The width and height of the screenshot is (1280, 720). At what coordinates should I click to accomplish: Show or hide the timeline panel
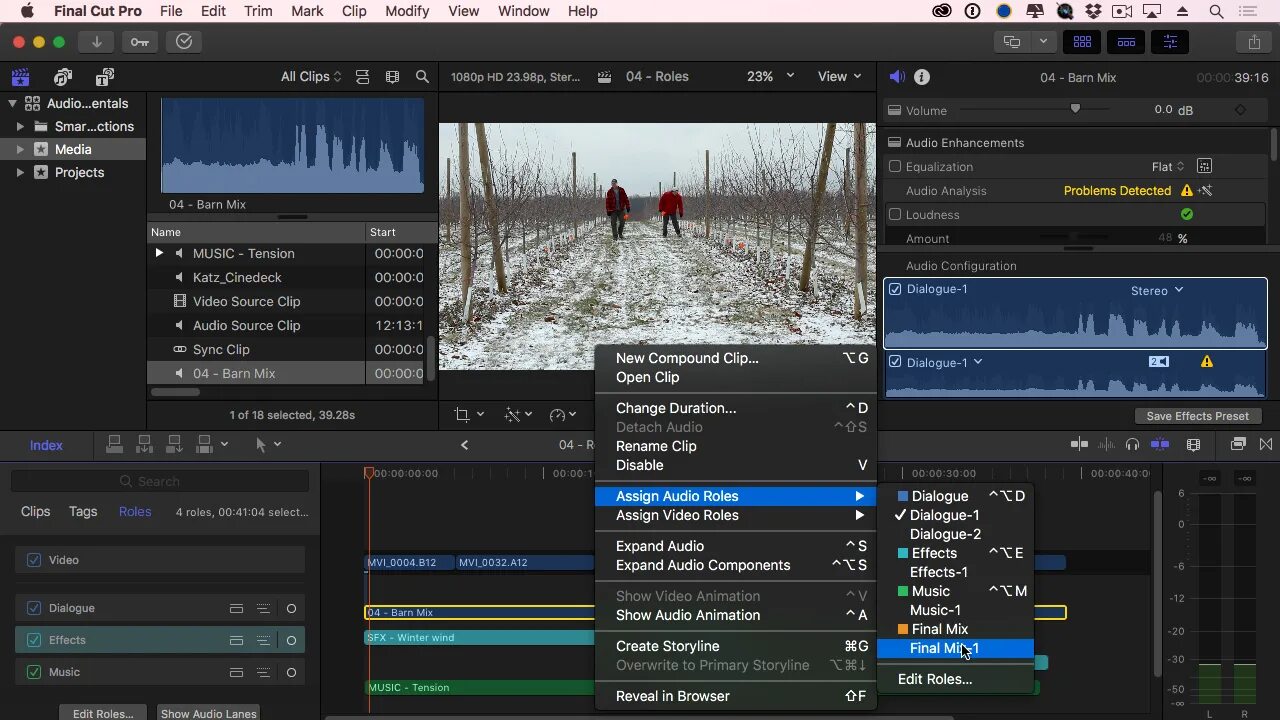[1126, 42]
